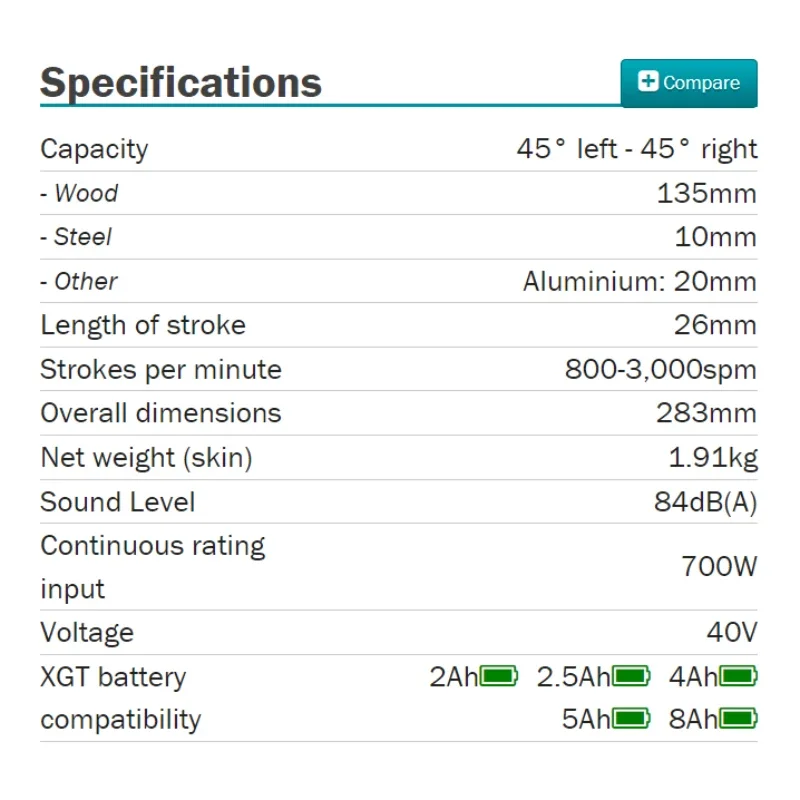The height and width of the screenshot is (800, 800).
Task: Click the 2Ah battery icon
Action: click(499, 677)
